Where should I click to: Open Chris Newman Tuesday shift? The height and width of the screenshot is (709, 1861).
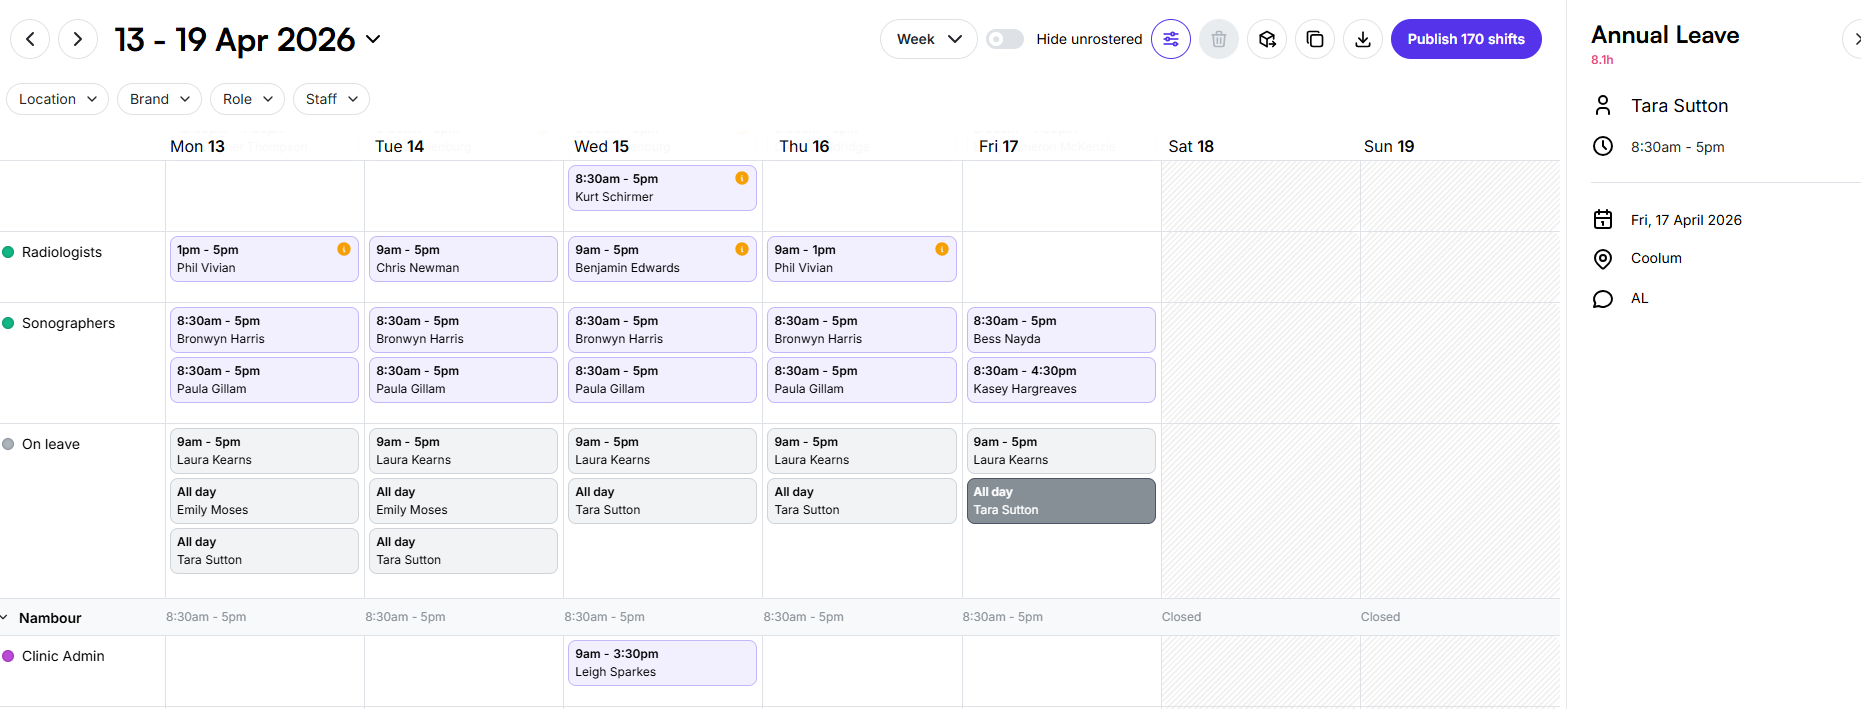pyautogui.click(x=463, y=259)
